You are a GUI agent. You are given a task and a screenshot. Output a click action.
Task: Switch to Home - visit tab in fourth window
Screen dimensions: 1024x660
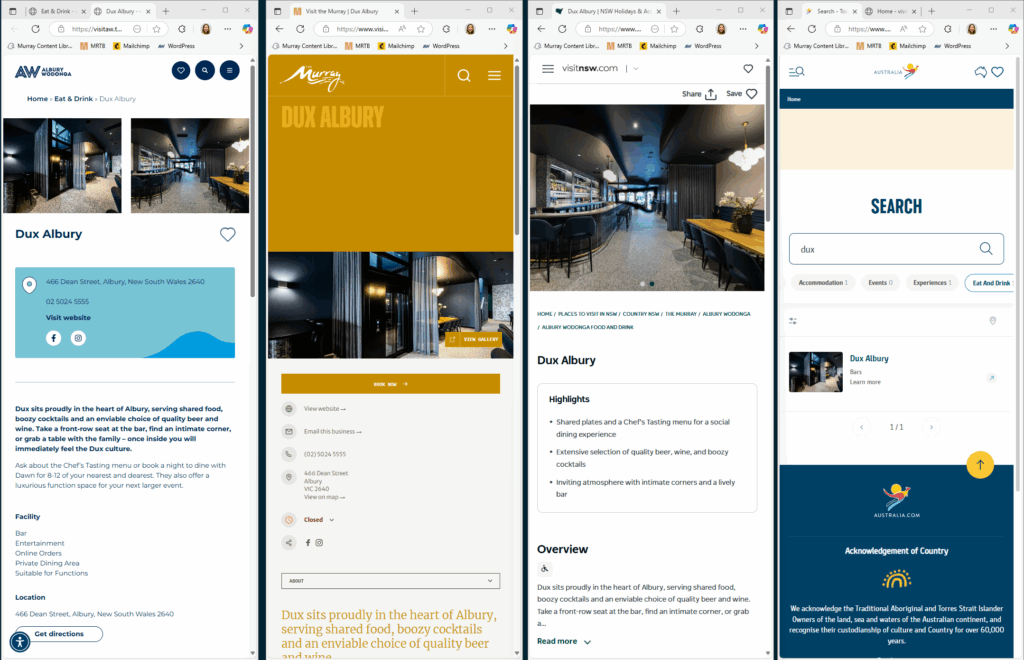tap(891, 11)
